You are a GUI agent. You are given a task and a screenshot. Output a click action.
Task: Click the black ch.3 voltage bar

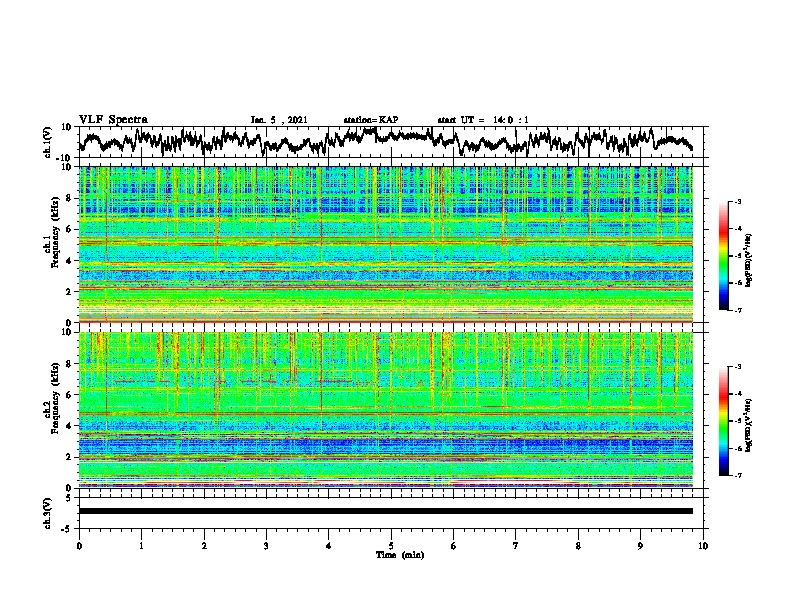coord(386,511)
